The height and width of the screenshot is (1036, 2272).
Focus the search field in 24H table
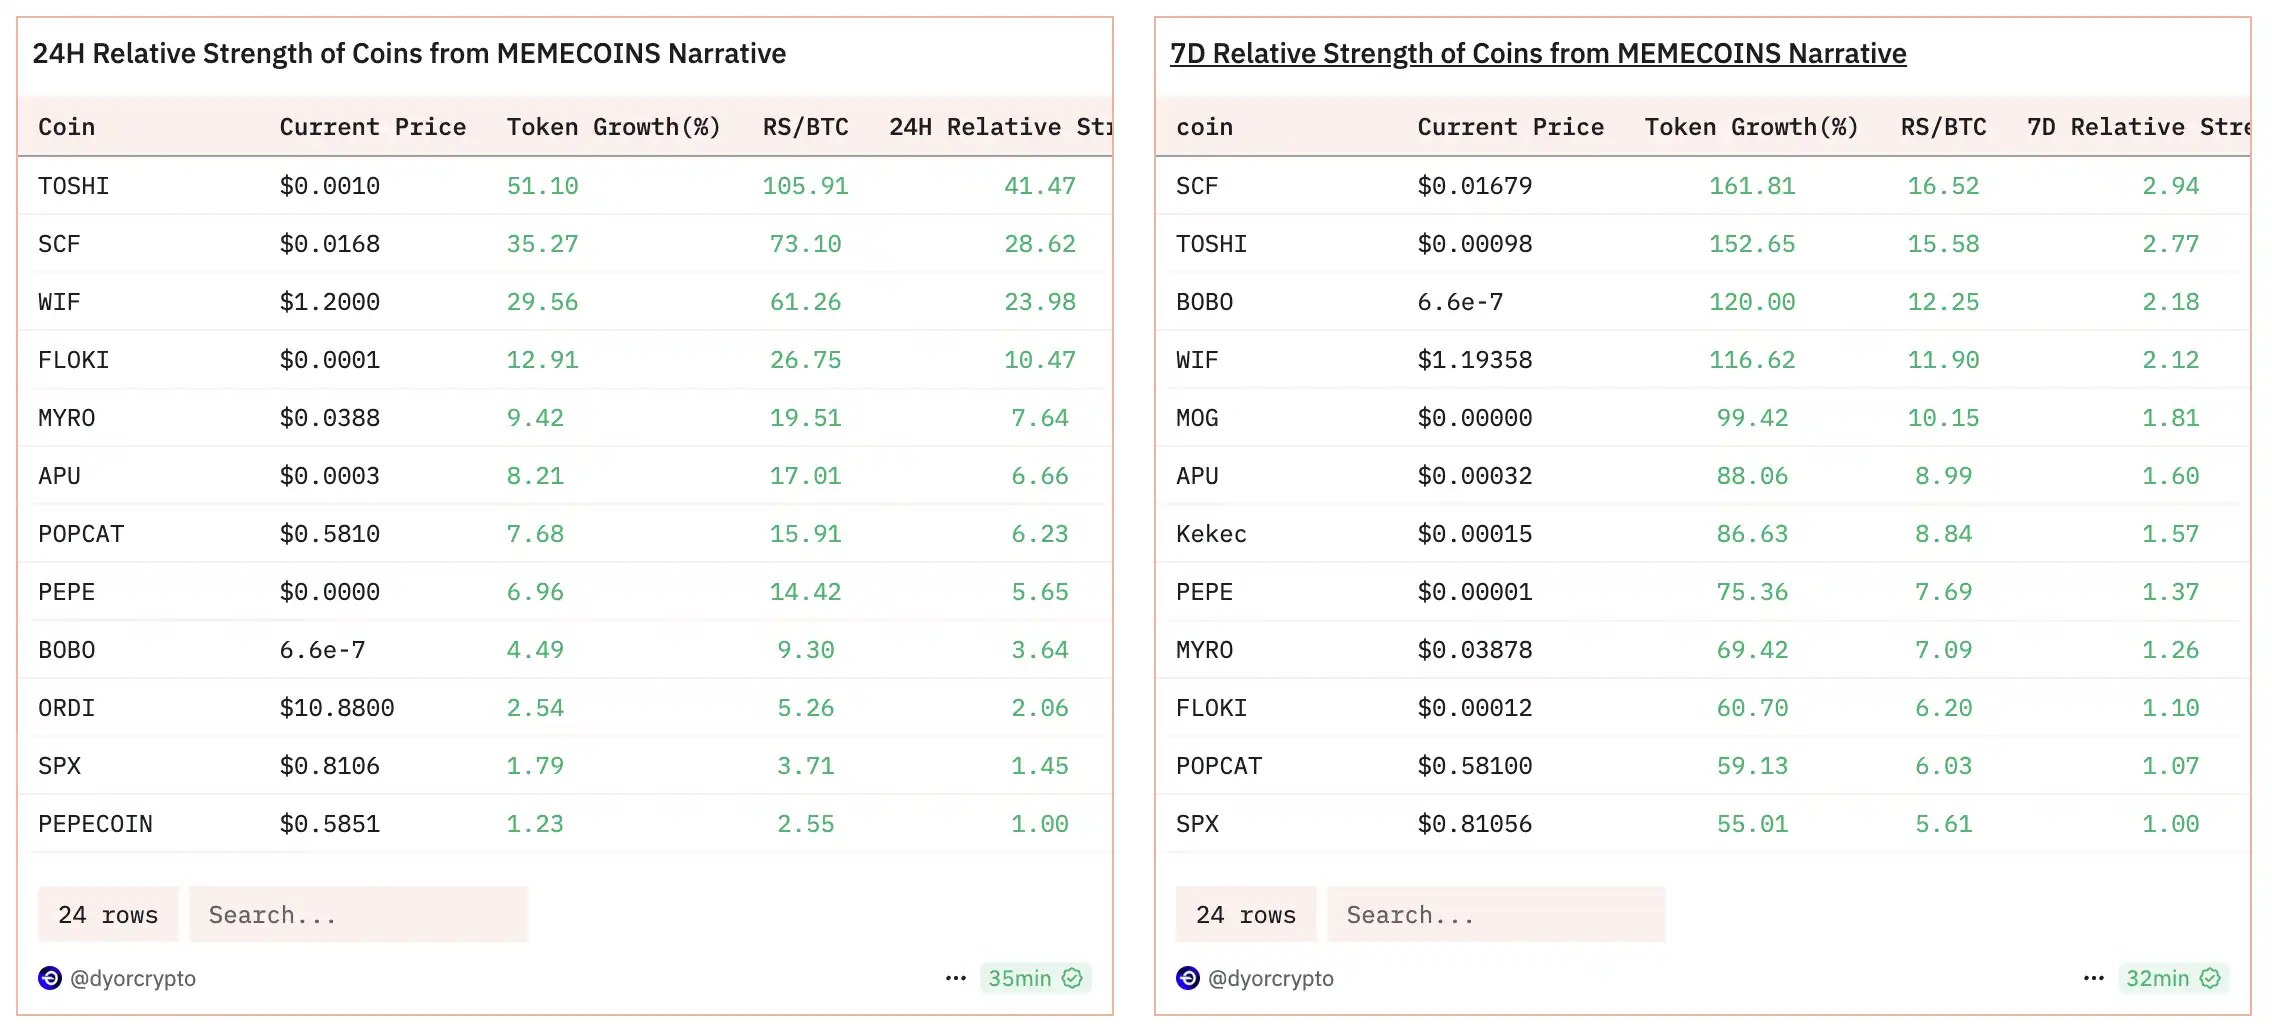click(x=358, y=915)
